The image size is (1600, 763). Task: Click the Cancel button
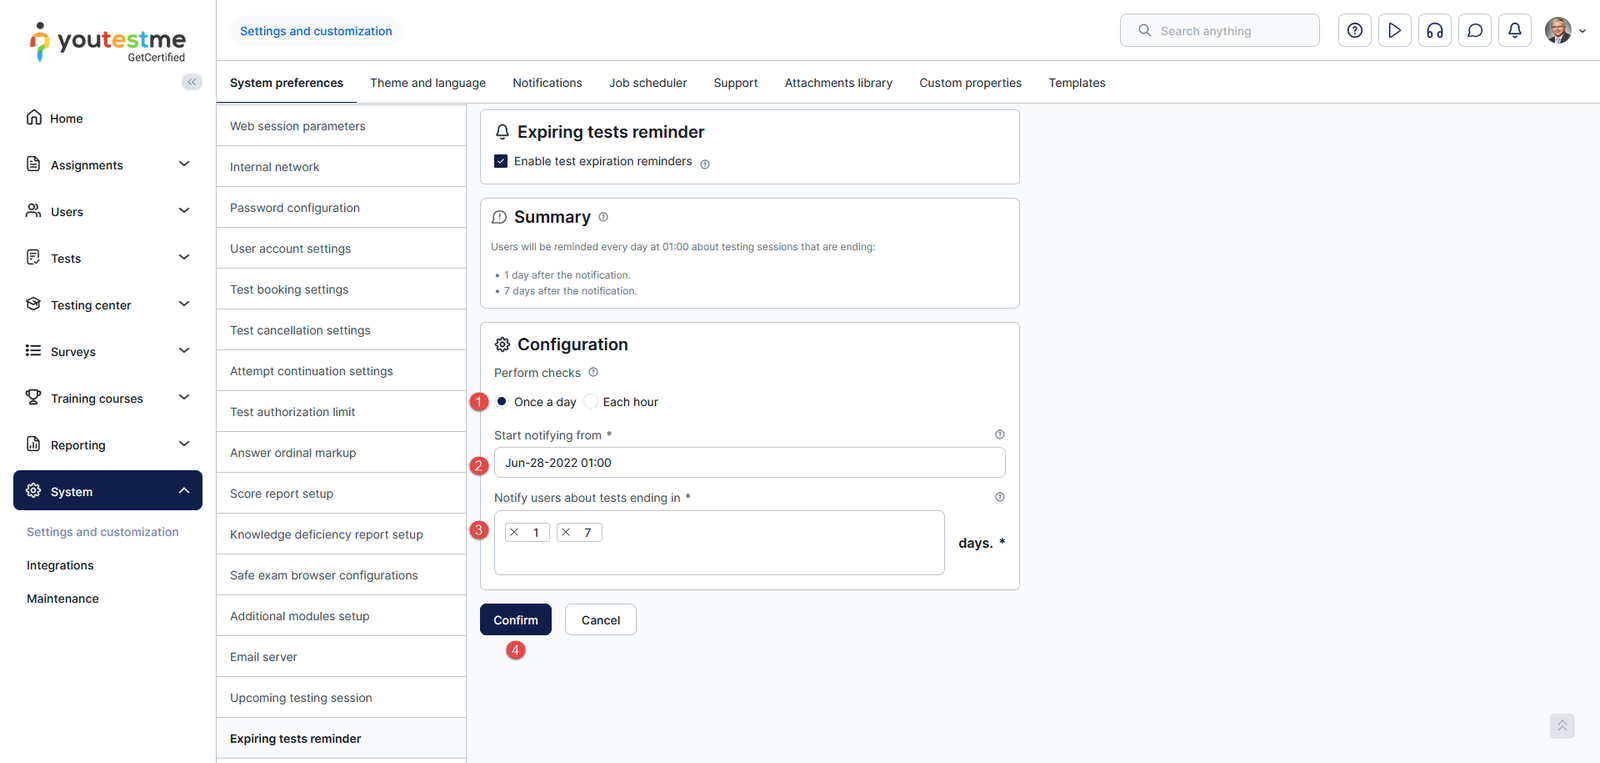[x=600, y=620]
